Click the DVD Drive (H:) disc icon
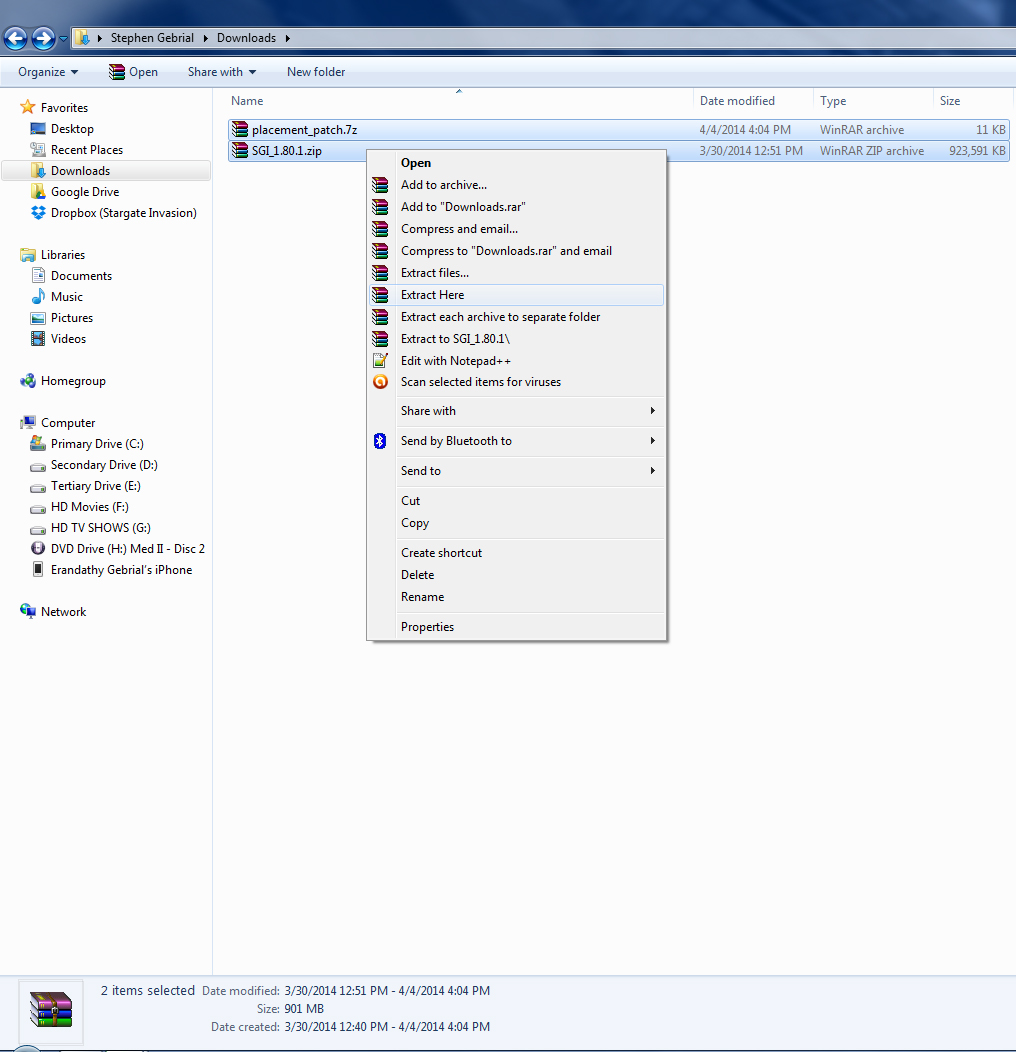 38,548
